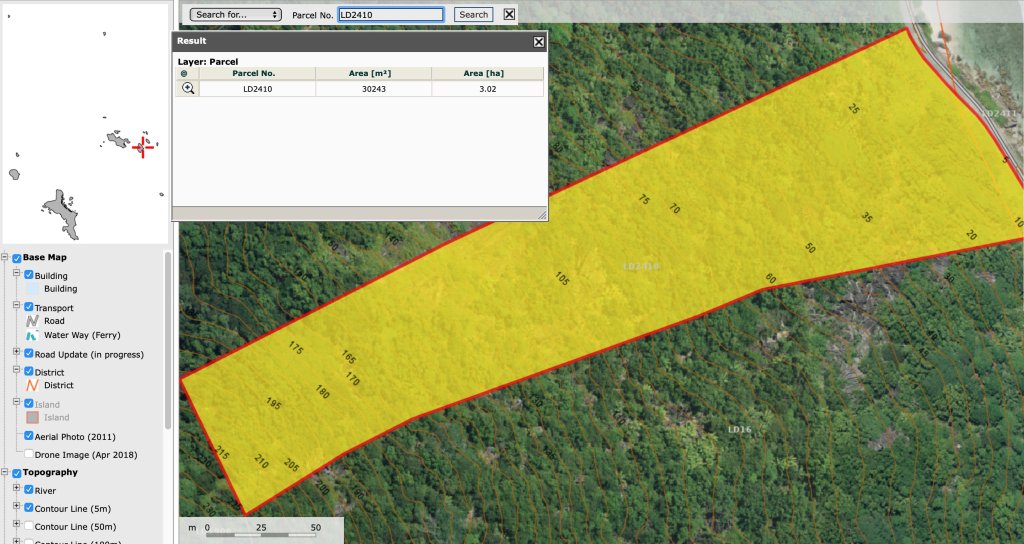Click the District legend line icon
The image size is (1024, 544).
[33, 385]
